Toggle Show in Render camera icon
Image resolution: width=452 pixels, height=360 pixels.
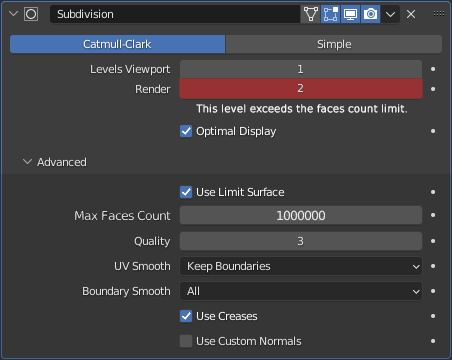[x=370, y=14]
